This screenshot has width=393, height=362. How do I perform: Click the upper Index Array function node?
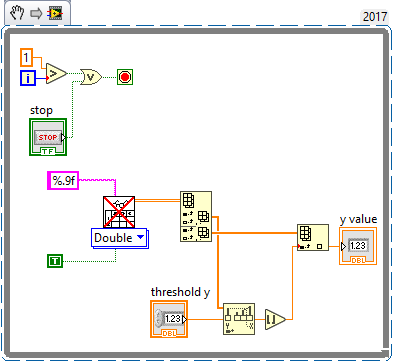(196, 216)
